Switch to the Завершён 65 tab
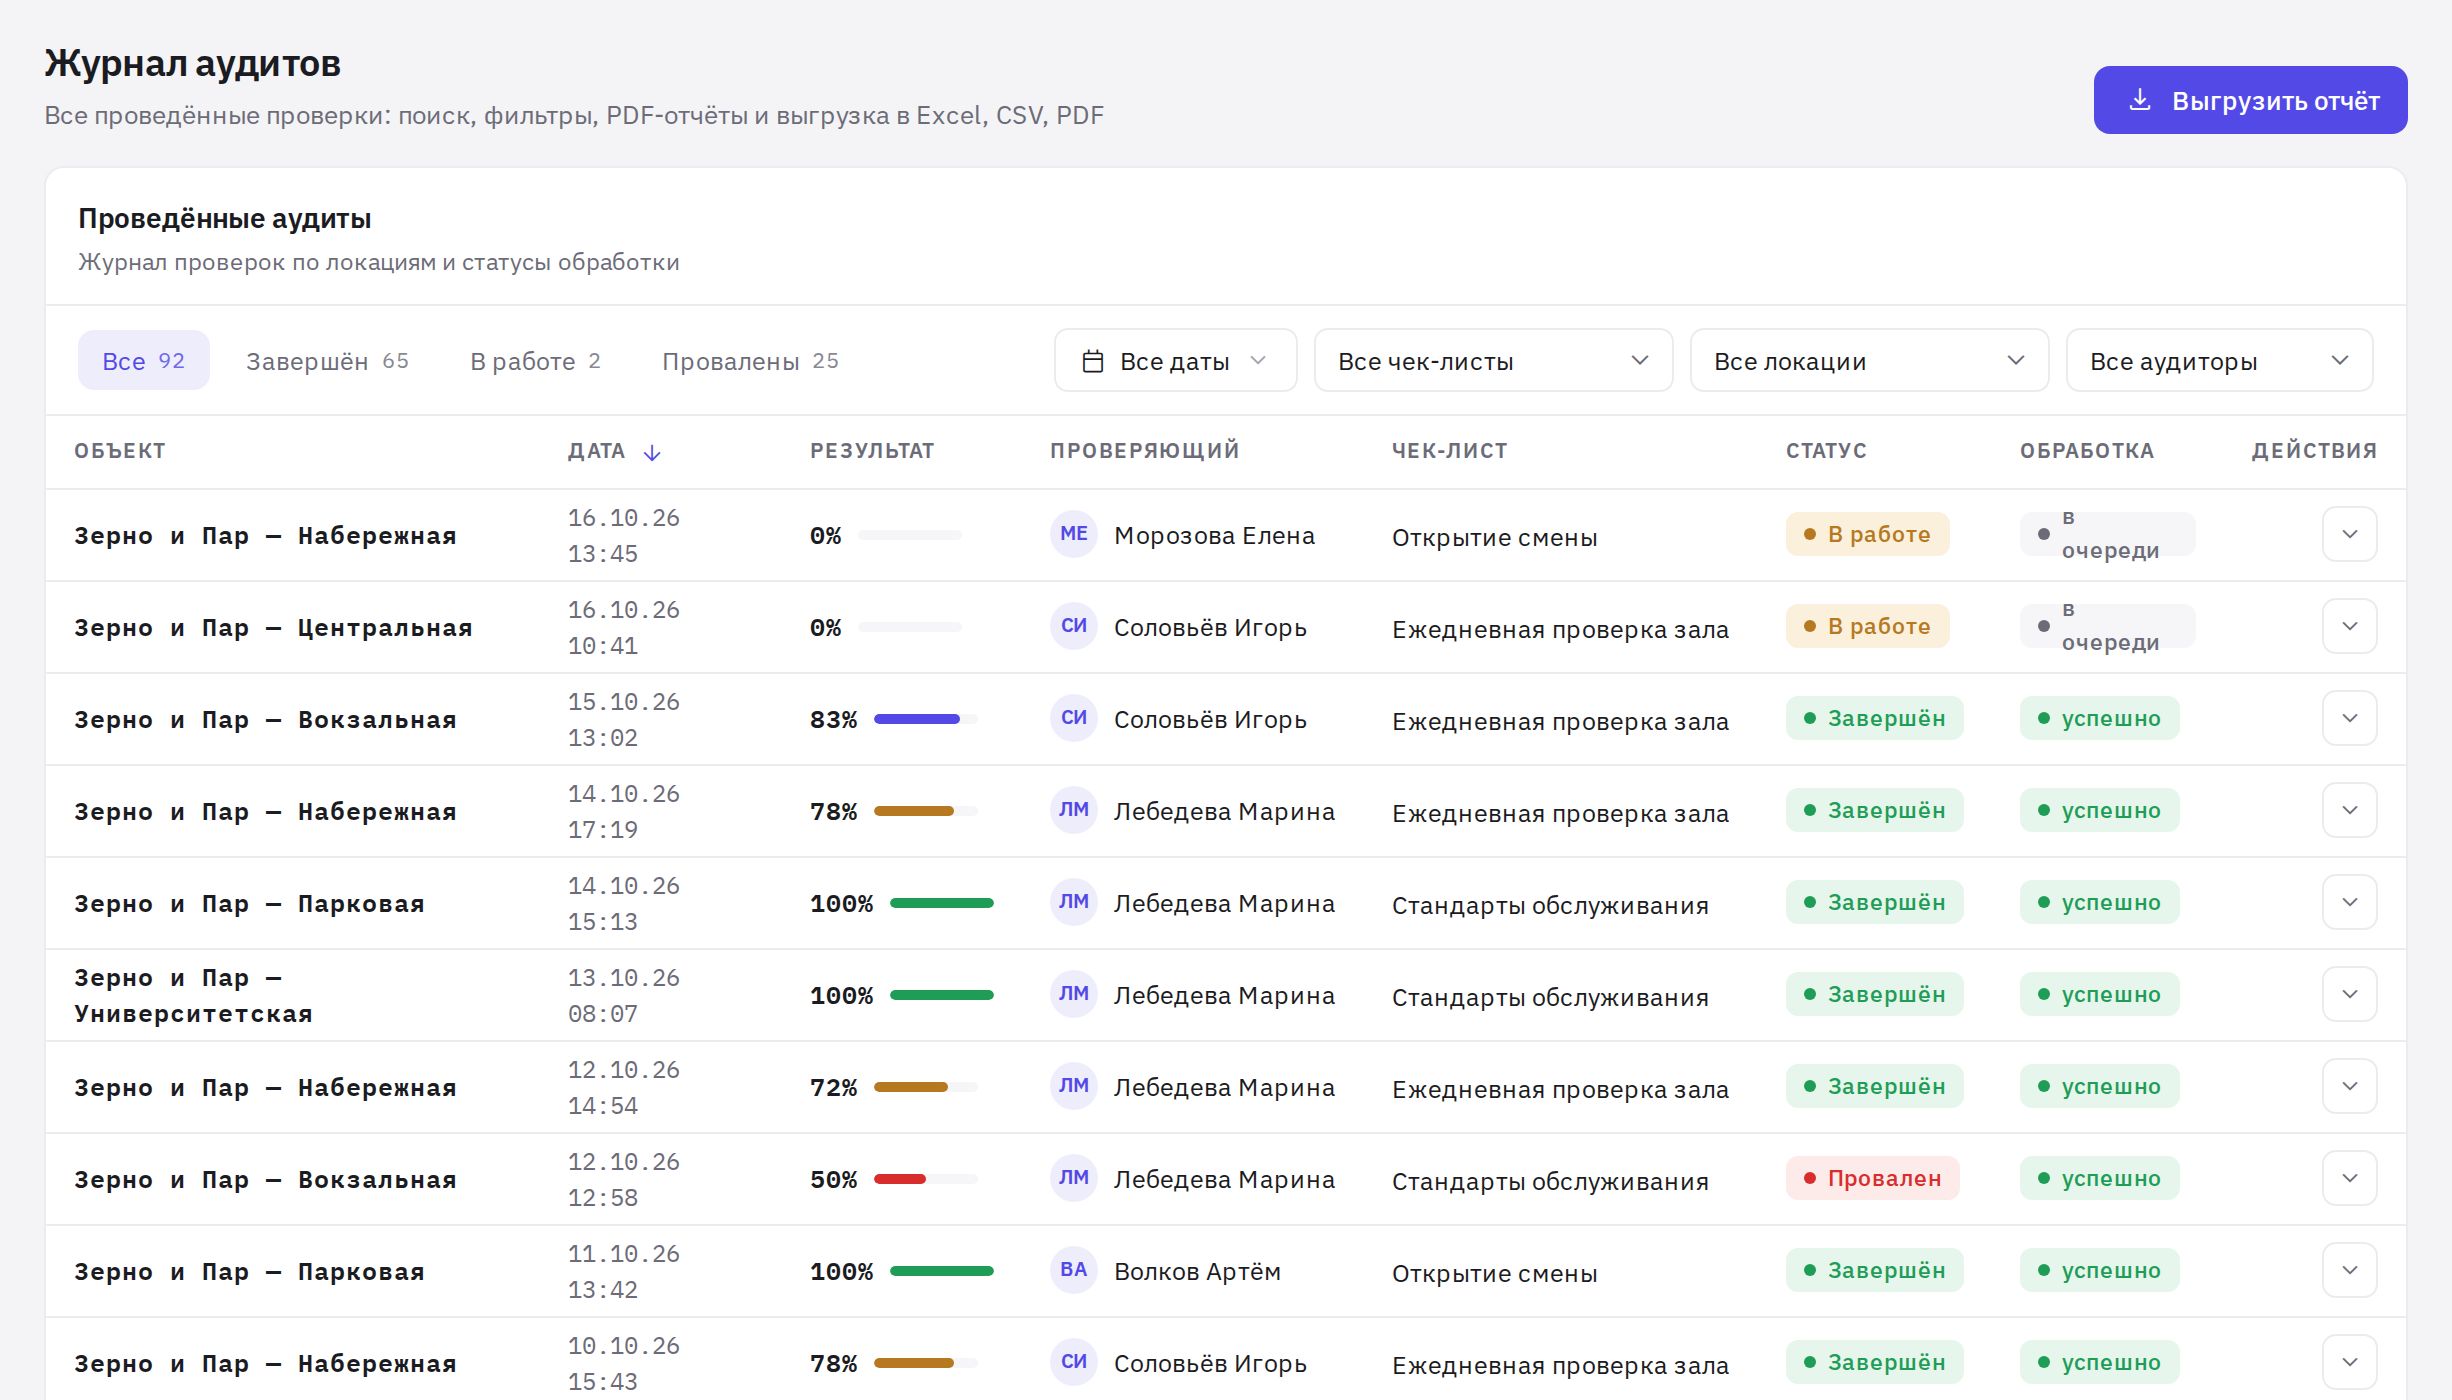 [x=327, y=360]
